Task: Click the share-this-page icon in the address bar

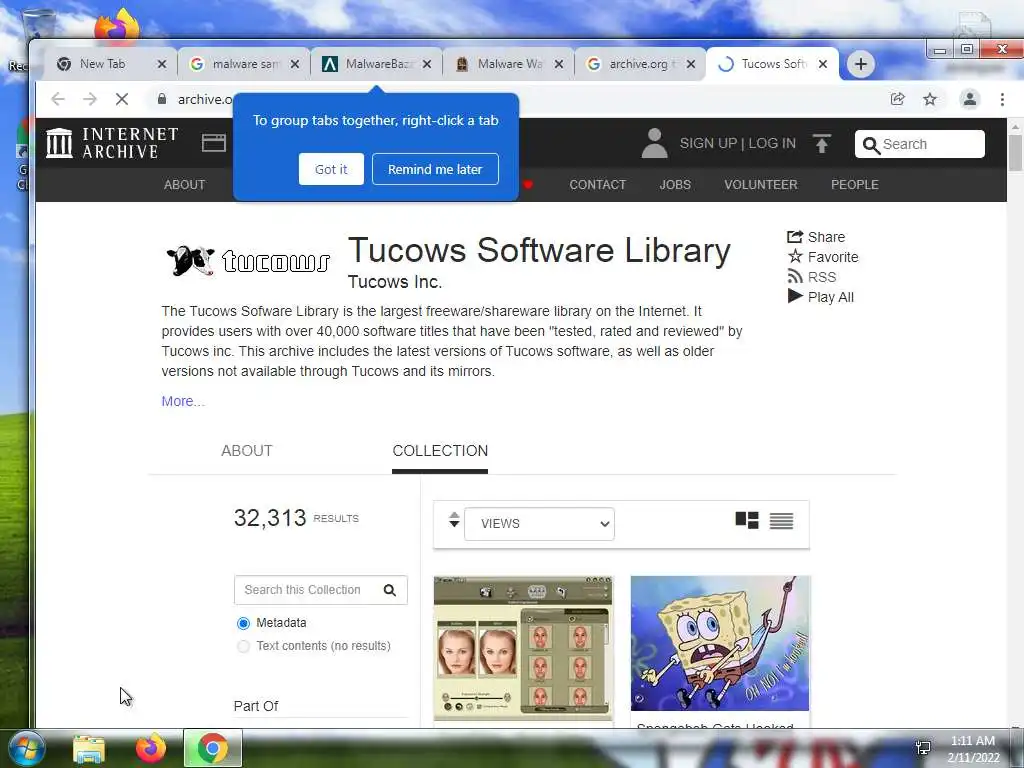Action: click(x=897, y=99)
